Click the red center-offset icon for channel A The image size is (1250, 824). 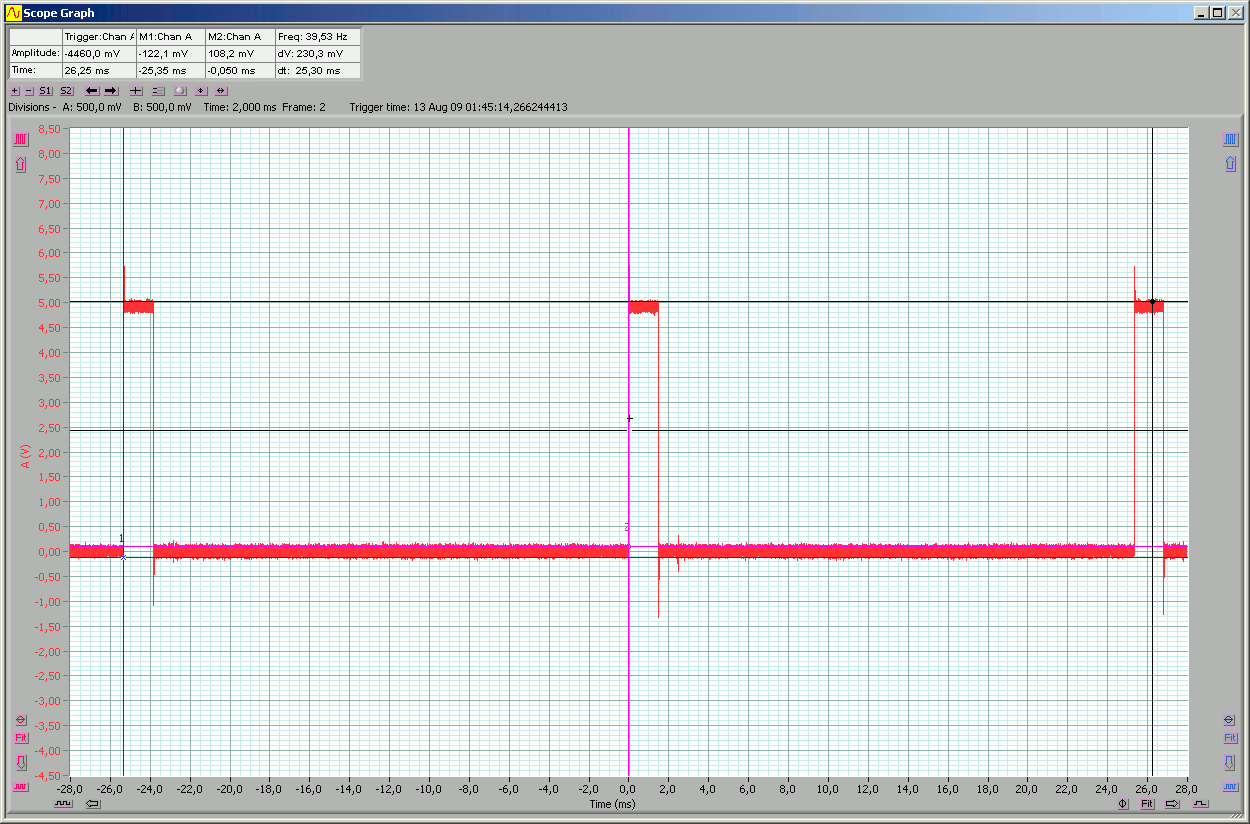(x=21, y=720)
